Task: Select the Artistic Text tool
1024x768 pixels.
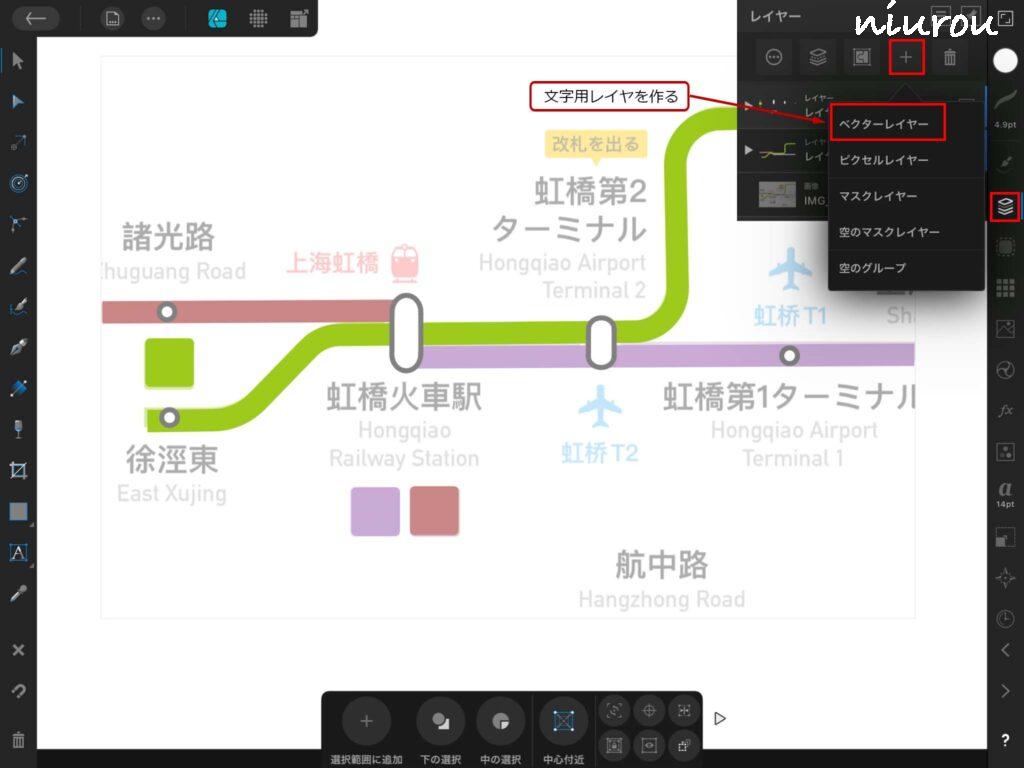Action: 18,552
